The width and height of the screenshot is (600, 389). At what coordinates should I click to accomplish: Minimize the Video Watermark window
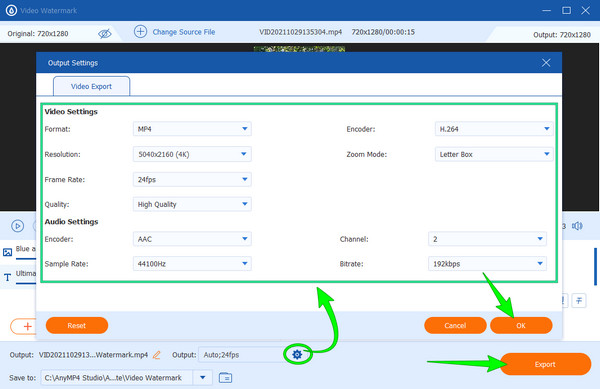pyautogui.click(x=546, y=10)
